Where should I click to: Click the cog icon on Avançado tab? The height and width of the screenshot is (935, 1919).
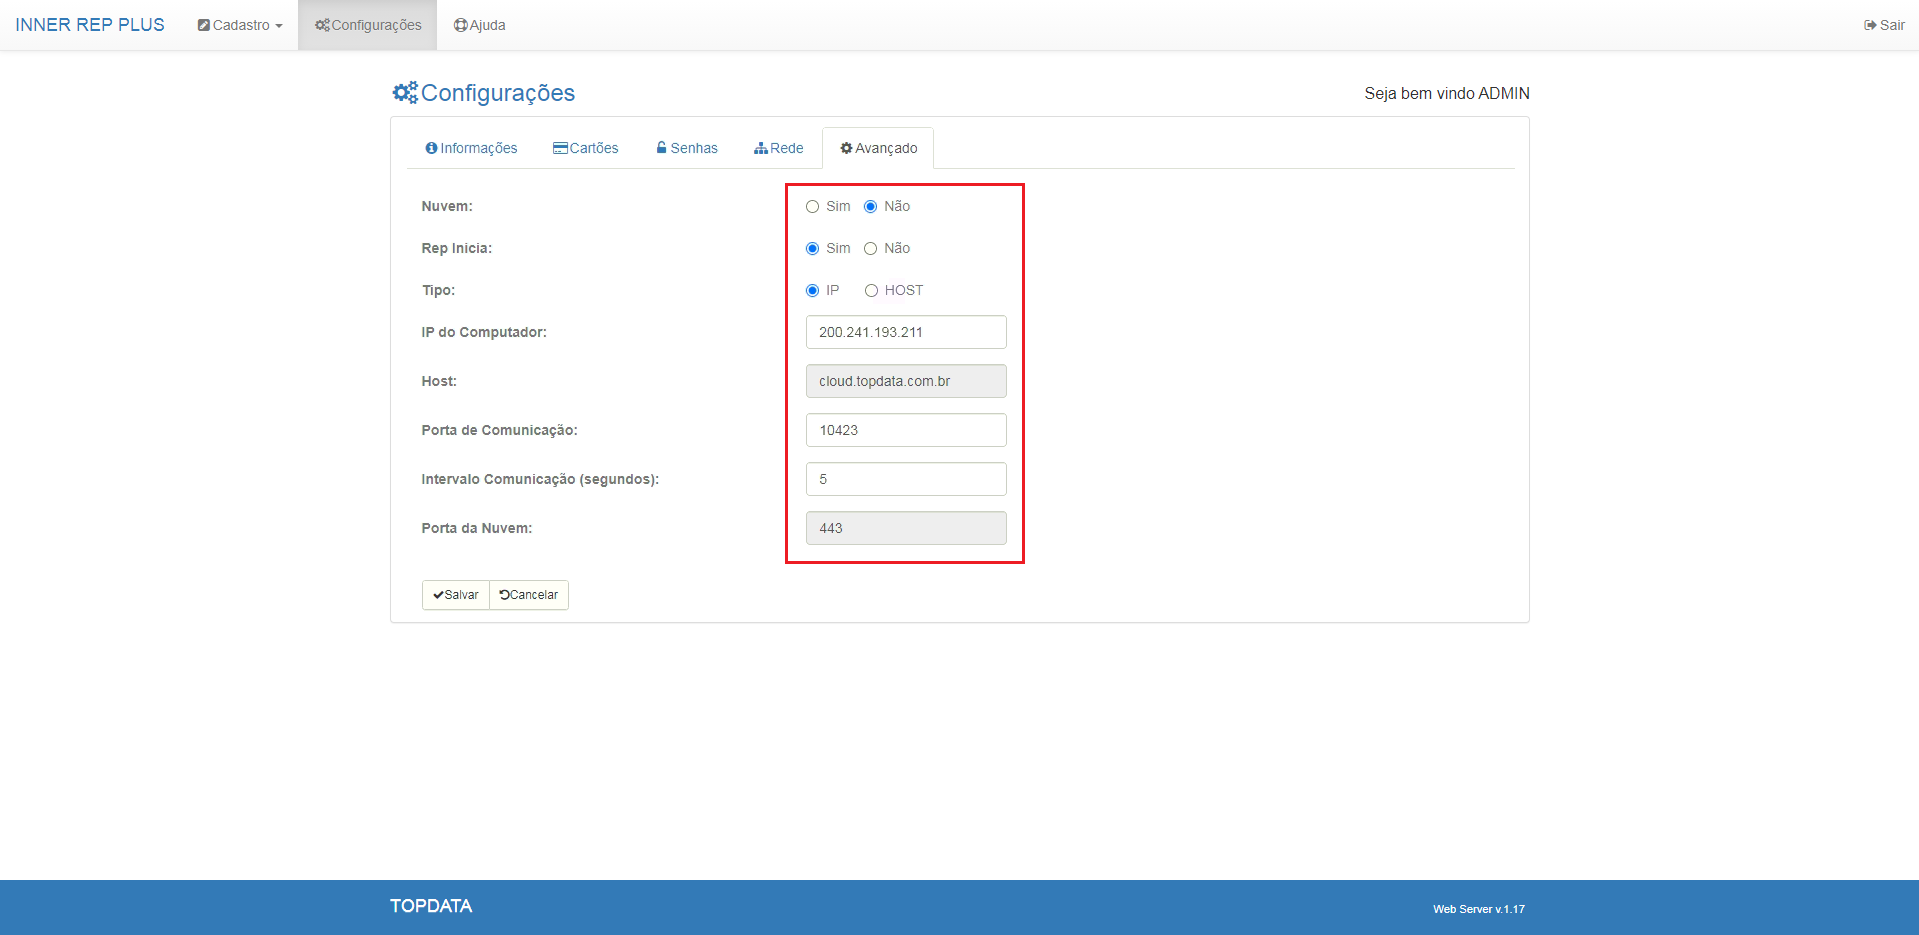tap(846, 148)
